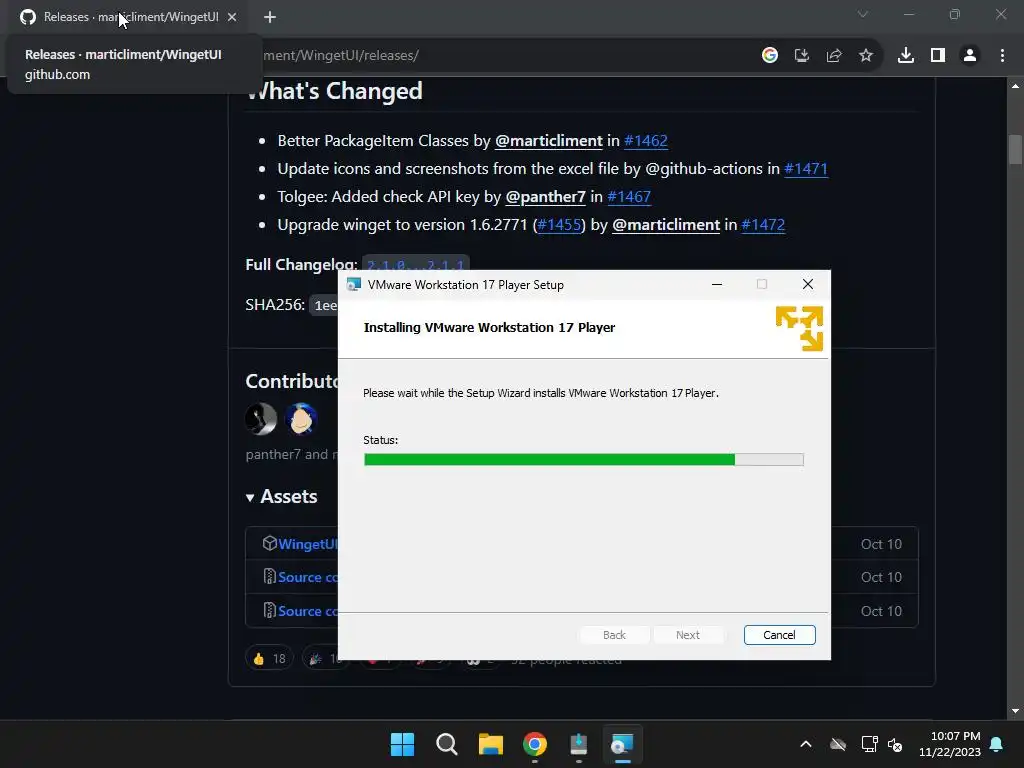Open @panther7 profile link

click(x=545, y=197)
